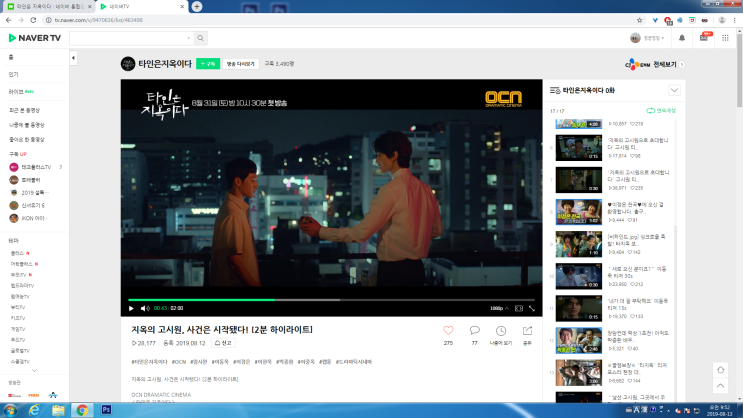743x418 pixels.
Task: Open the CJ ENM 전체보기 link
Action: 654,64
